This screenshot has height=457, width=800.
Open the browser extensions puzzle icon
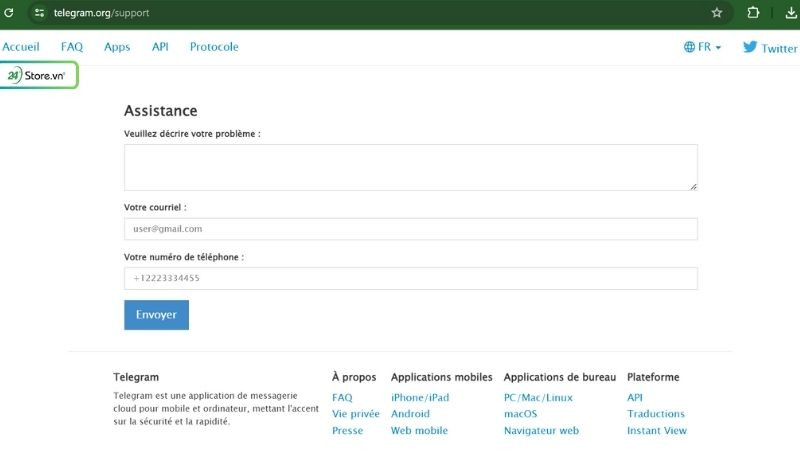[754, 13]
